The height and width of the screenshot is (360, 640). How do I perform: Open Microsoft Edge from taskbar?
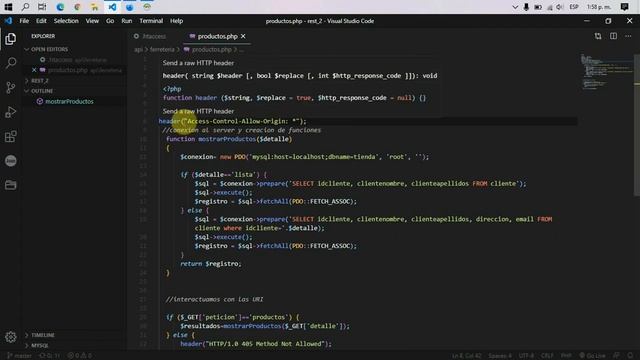click(60, 7)
